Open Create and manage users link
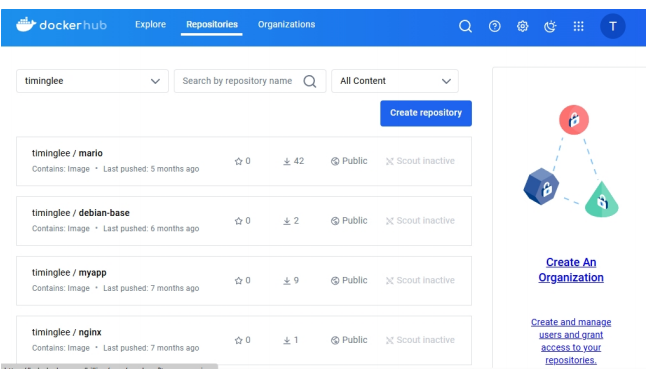This screenshot has width=651, height=369. 571,341
